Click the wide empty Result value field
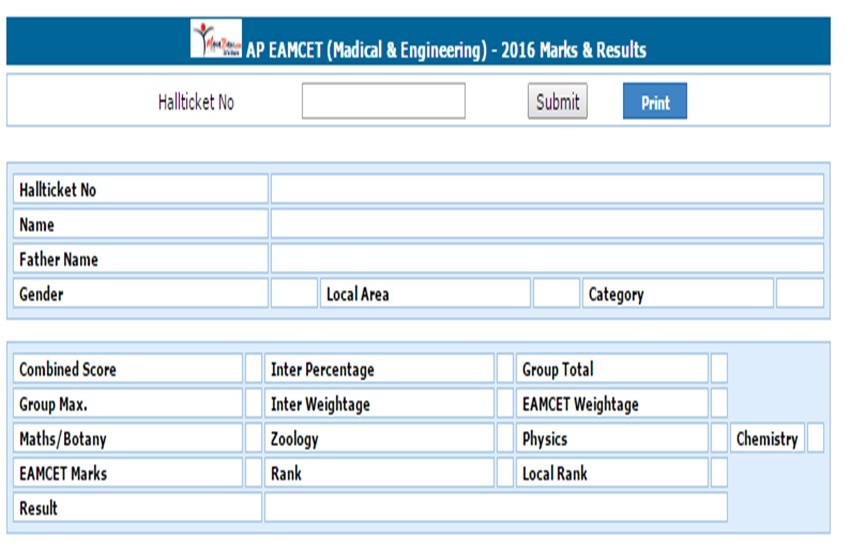 (495, 508)
